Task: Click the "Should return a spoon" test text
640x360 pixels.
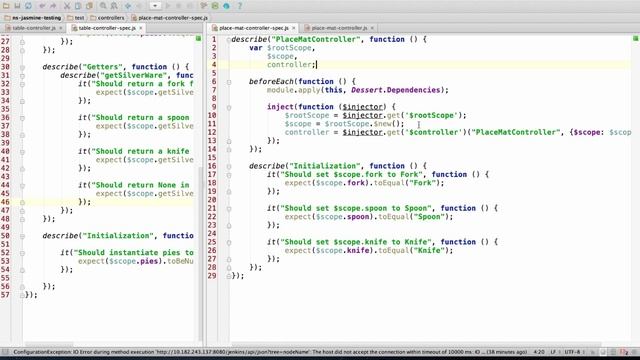Action: point(142,118)
